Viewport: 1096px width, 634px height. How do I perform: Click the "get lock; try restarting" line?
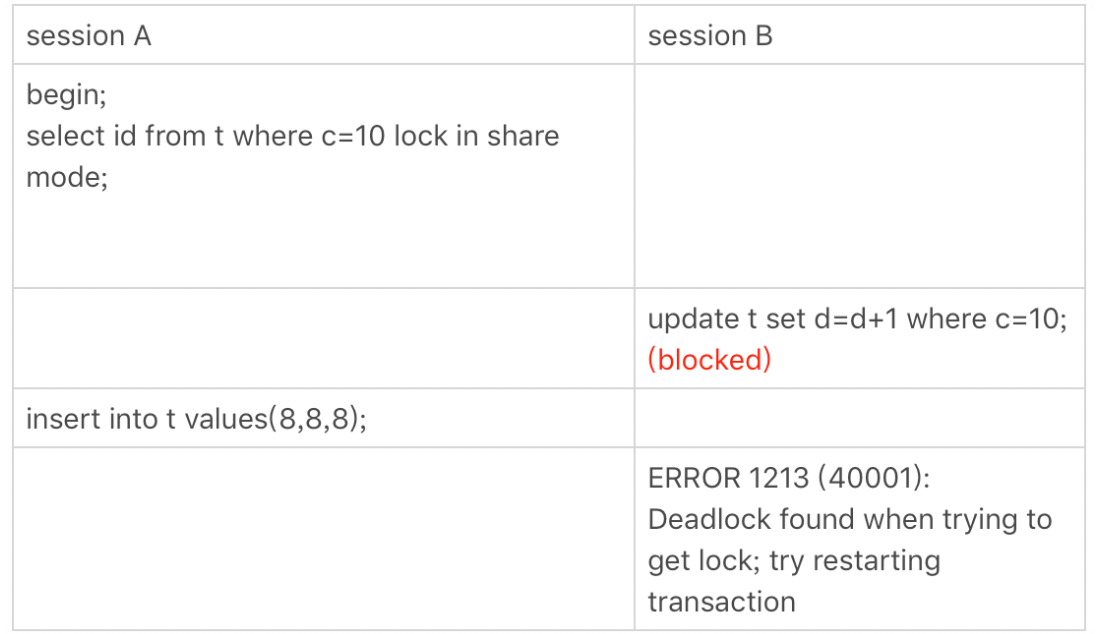pos(794,561)
